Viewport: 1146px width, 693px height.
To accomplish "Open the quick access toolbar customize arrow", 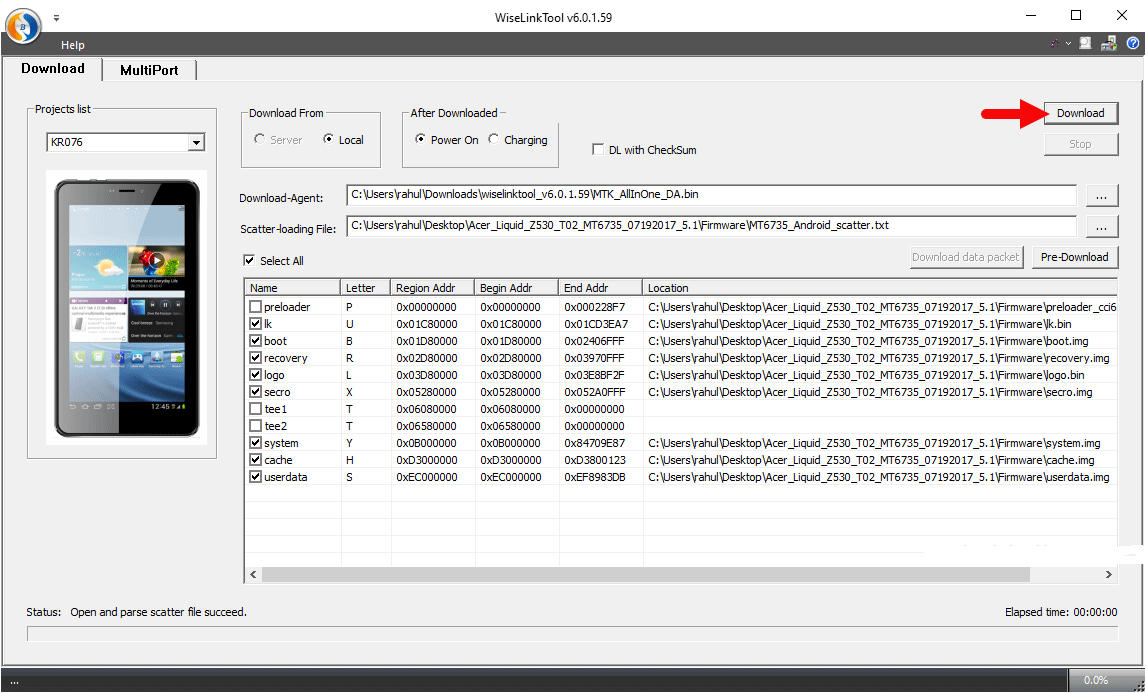I will click(56, 17).
